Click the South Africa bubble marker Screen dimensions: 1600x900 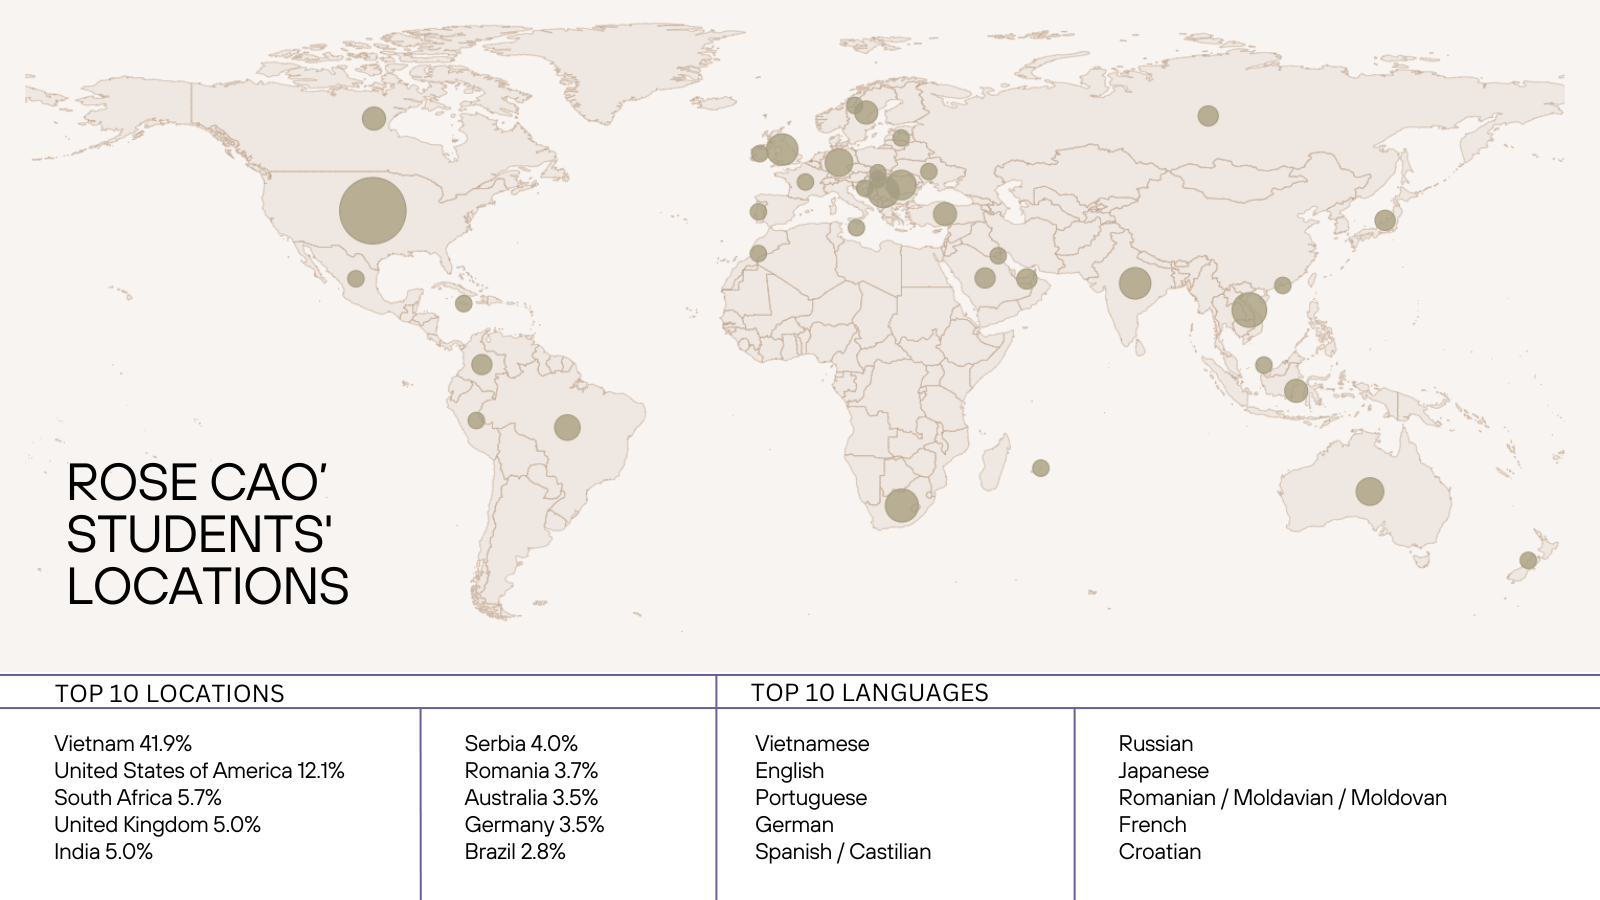(901, 505)
